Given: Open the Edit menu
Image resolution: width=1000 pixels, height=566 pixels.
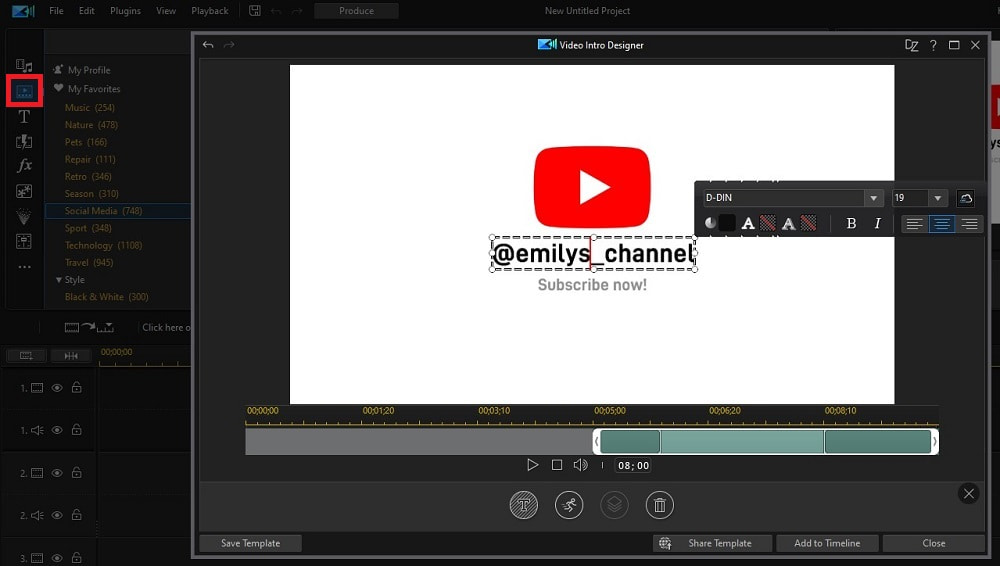Looking at the screenshot, I should [87, 11].
